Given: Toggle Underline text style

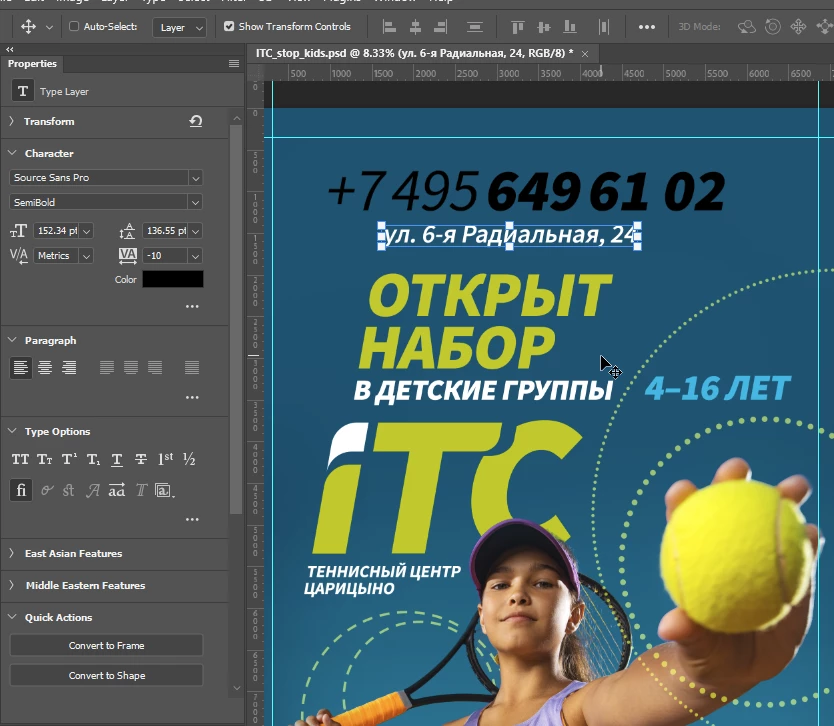Looking at the screenshot, I should click(x=117, y=459).
